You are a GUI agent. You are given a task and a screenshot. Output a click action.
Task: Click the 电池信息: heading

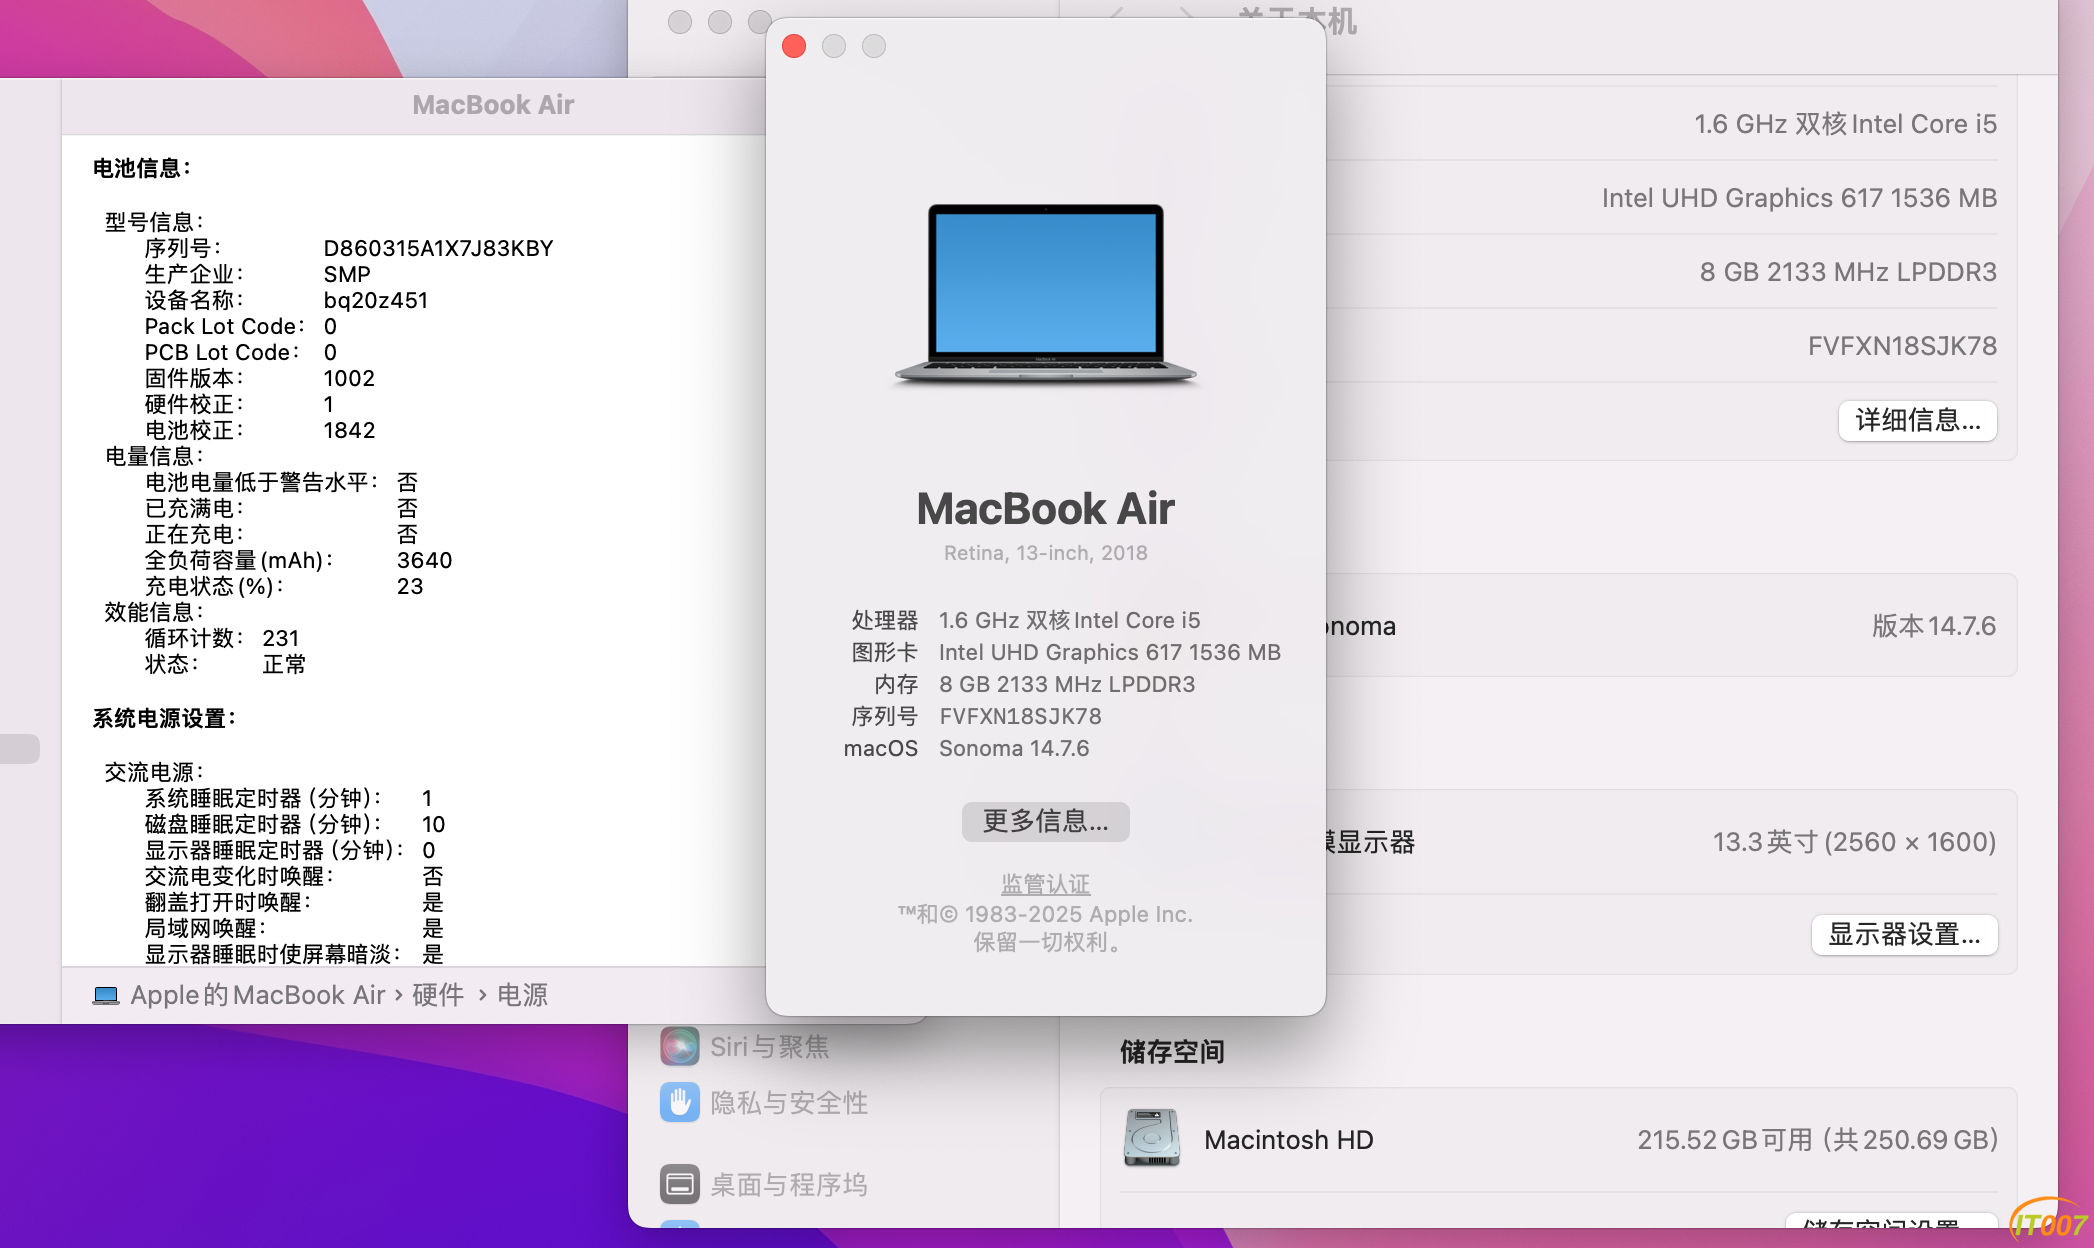(x=142, y=168)
